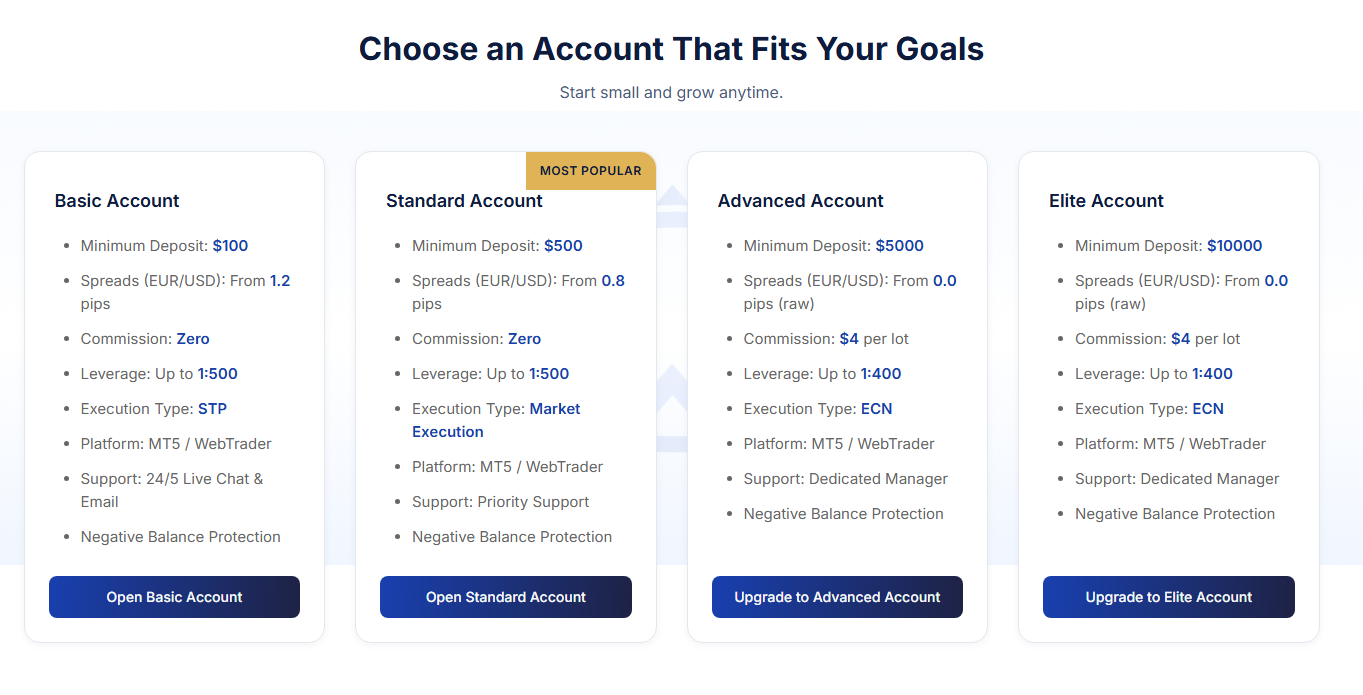
Task: Select the Standard Account card heading
Action: coord(464,201)
